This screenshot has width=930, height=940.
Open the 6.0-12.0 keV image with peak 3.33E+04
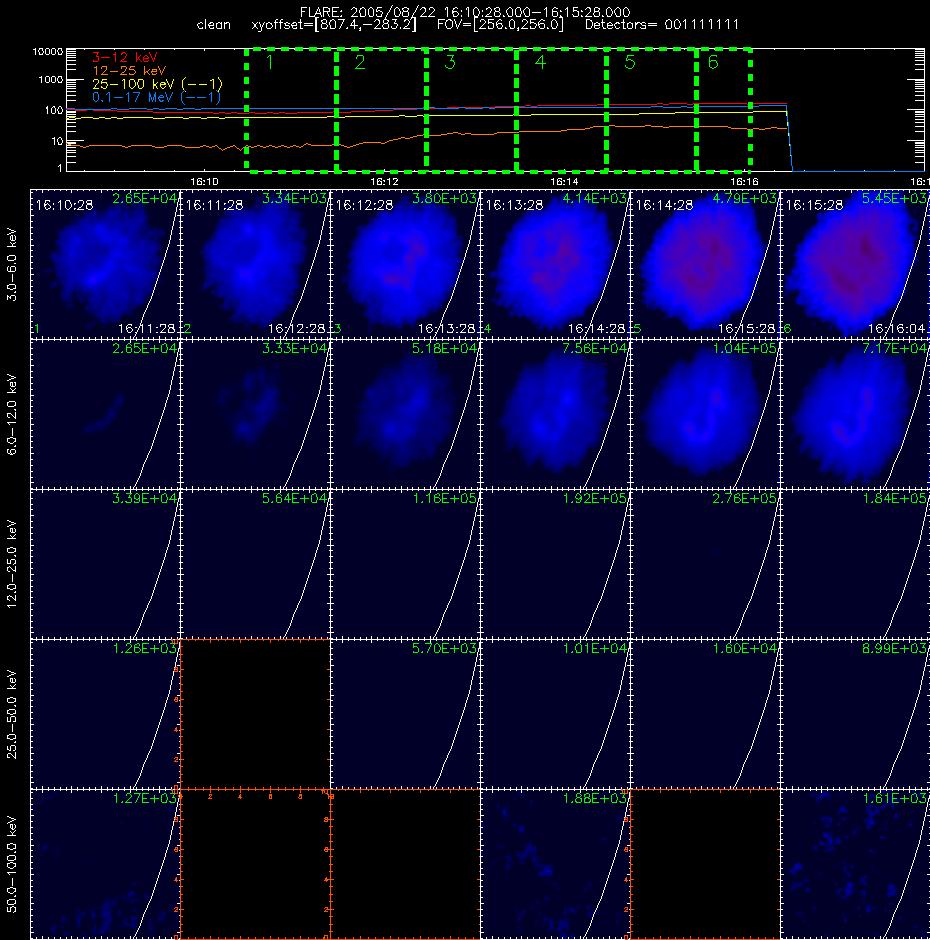255,414
